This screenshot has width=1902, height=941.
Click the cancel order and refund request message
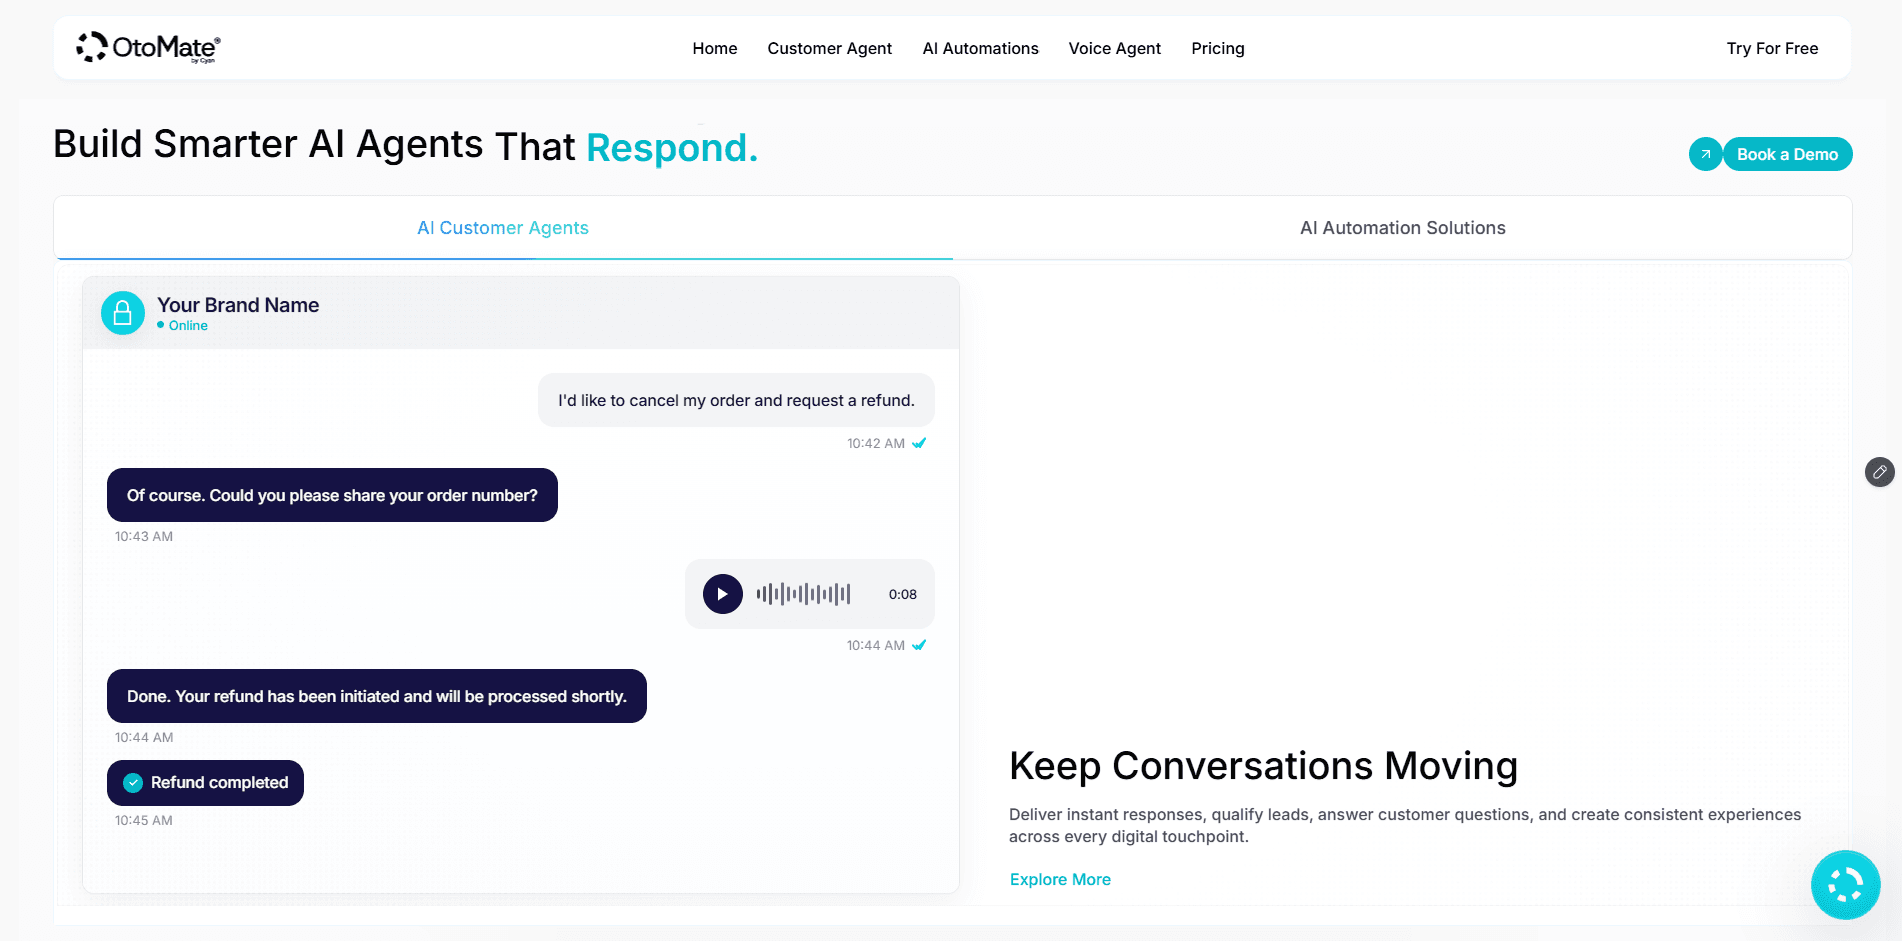tap(736, 400)
